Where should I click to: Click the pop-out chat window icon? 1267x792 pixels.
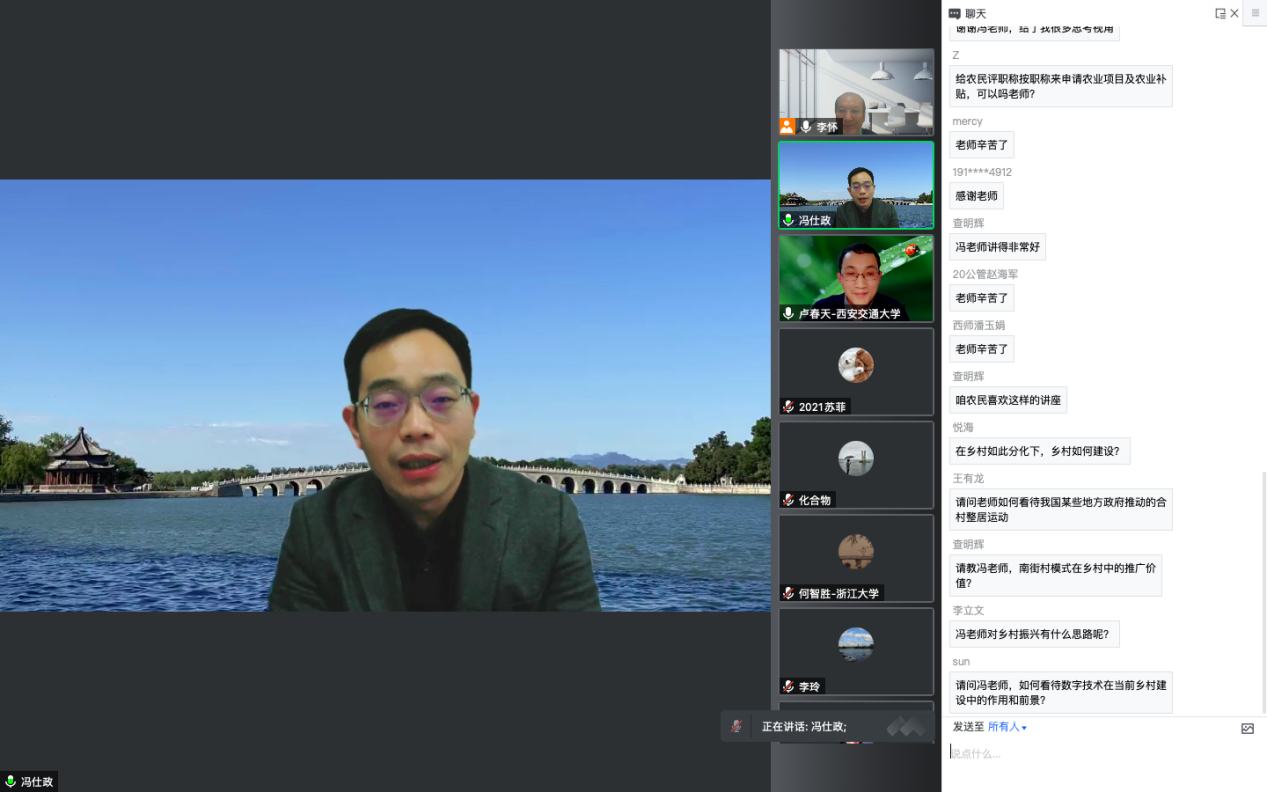(1220, 14)
